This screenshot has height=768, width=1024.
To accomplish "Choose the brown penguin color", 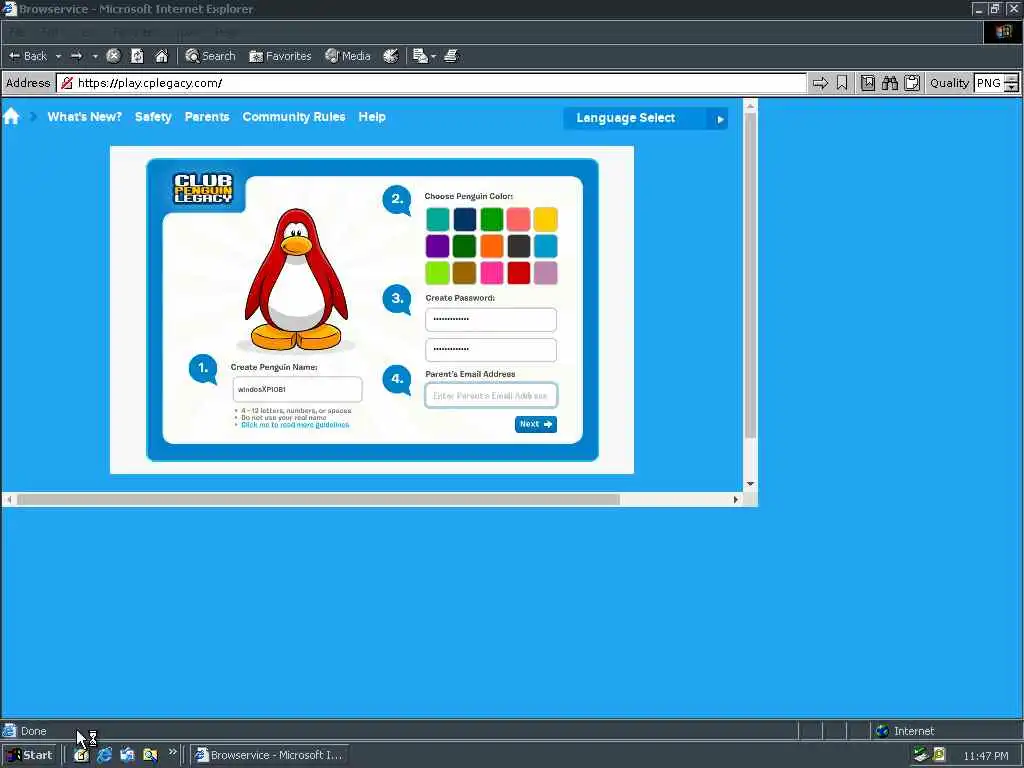I will coord(464,273).
